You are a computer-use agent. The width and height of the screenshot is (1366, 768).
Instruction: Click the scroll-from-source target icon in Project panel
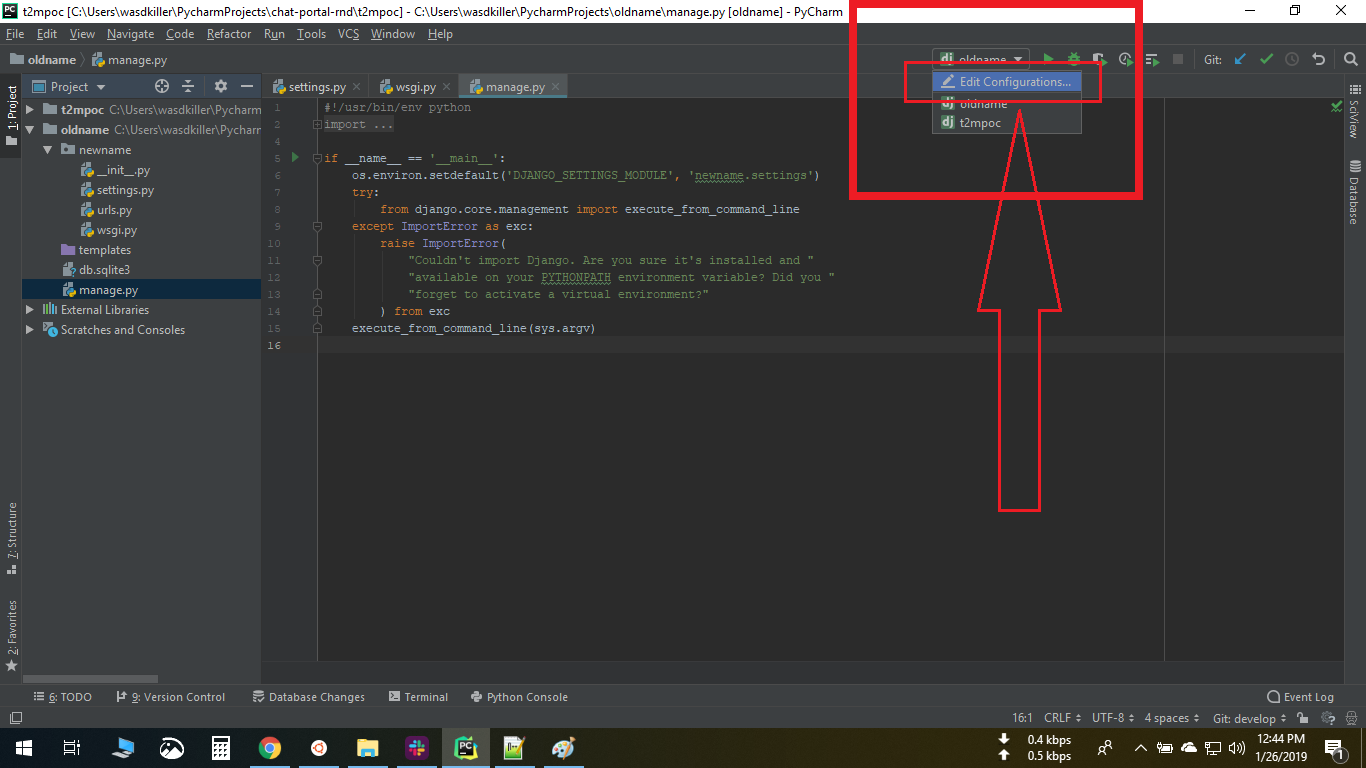tap(162, 87)
